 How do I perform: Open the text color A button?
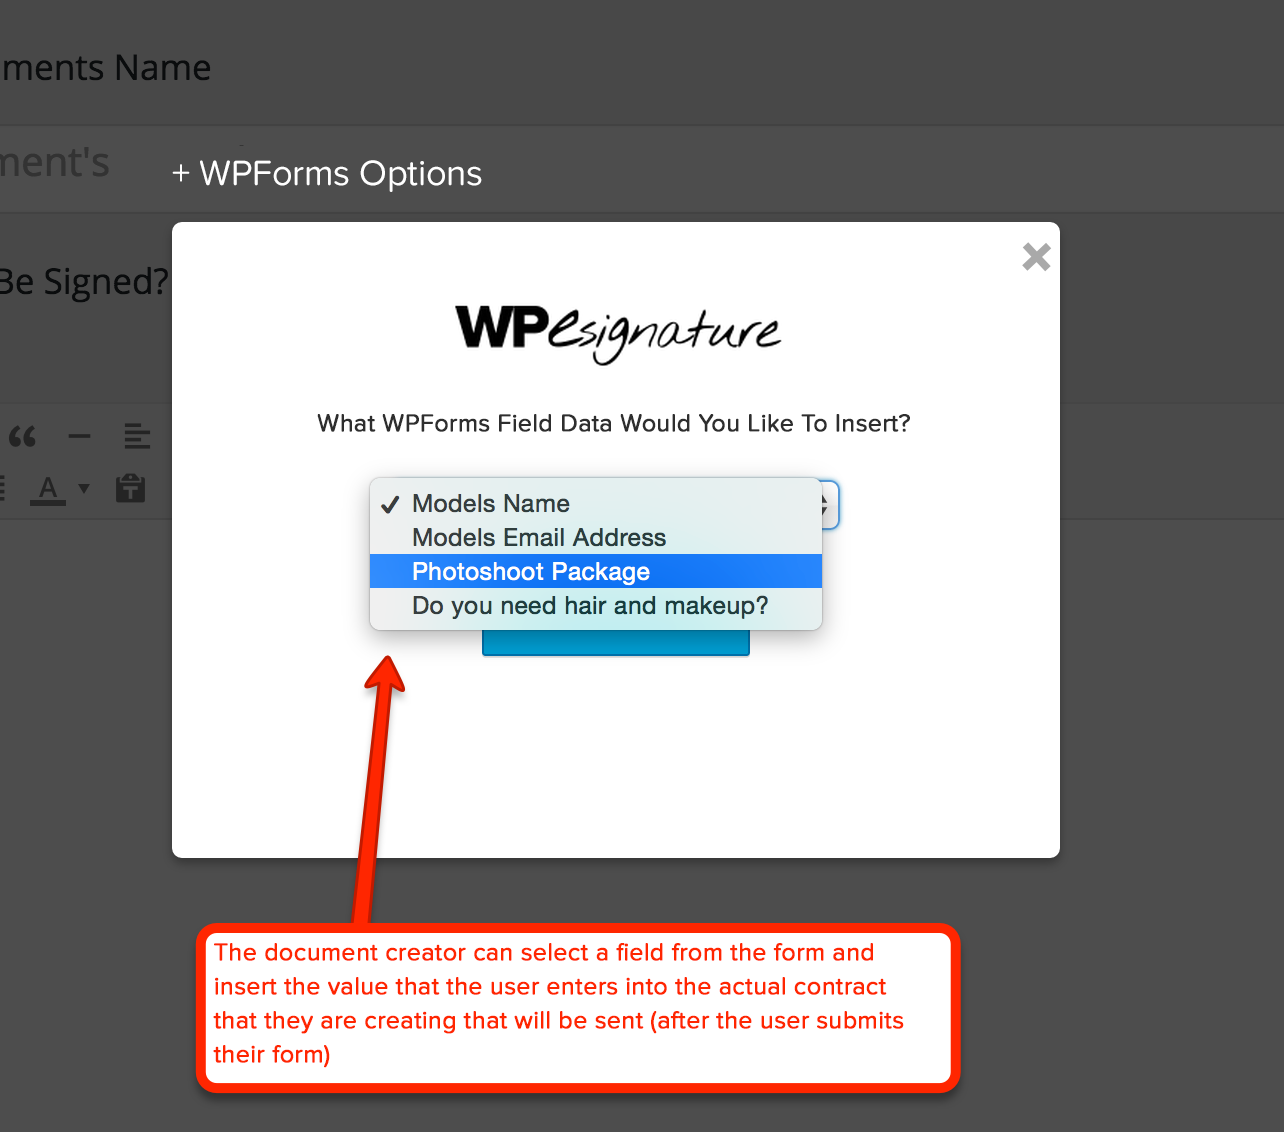click(x=48, y=489)
